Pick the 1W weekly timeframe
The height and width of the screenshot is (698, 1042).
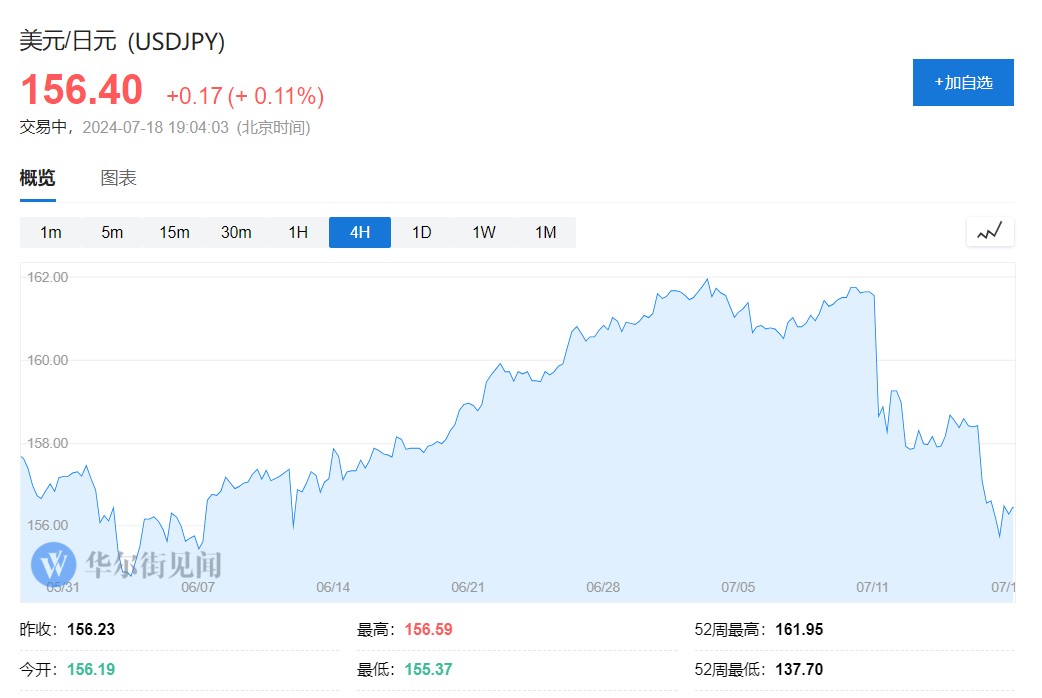(x=484, y=233)
